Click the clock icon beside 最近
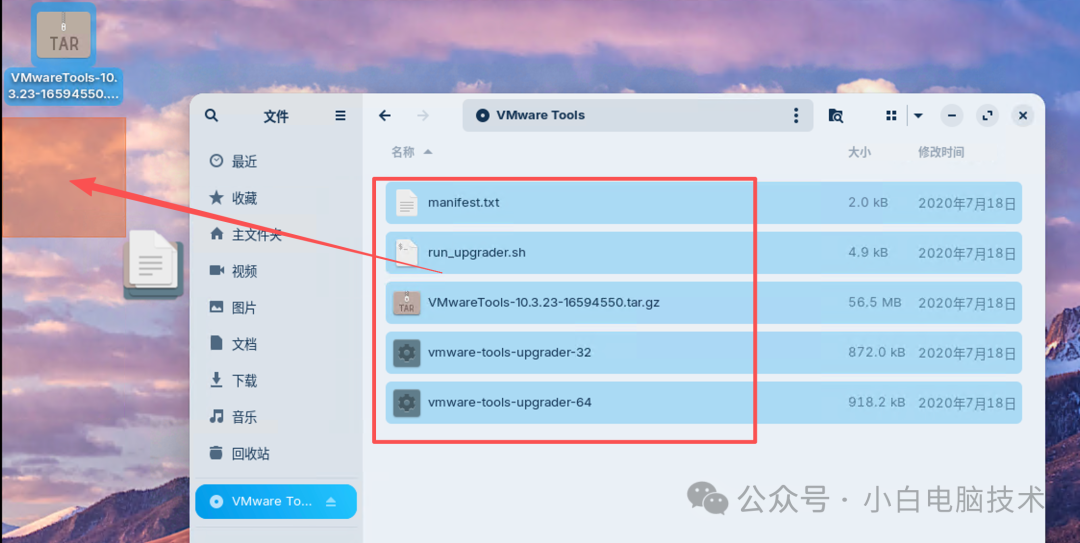The width and height of the screenshot is (1080, 543). click(x=216, y=161)
